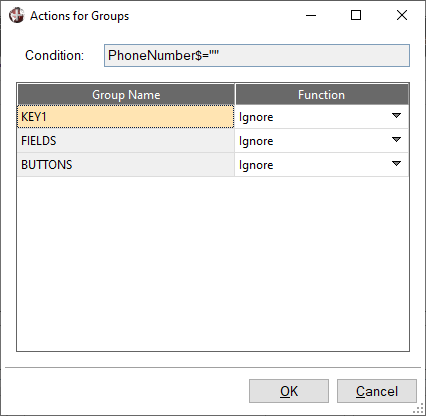This screenshot has width=426, height=416.
Task: Open the Function dropdown arrow for BUTTONS
Action: 396,164
